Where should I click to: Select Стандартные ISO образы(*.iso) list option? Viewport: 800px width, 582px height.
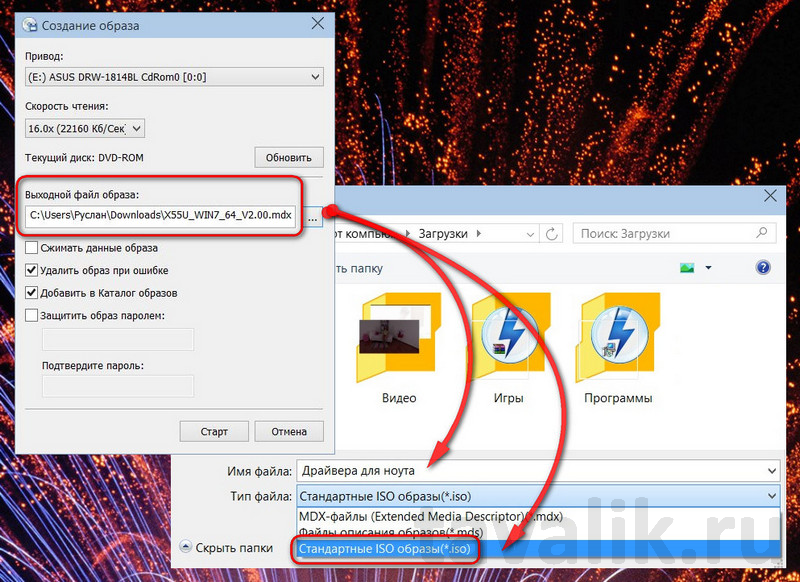tap(536, 549)
